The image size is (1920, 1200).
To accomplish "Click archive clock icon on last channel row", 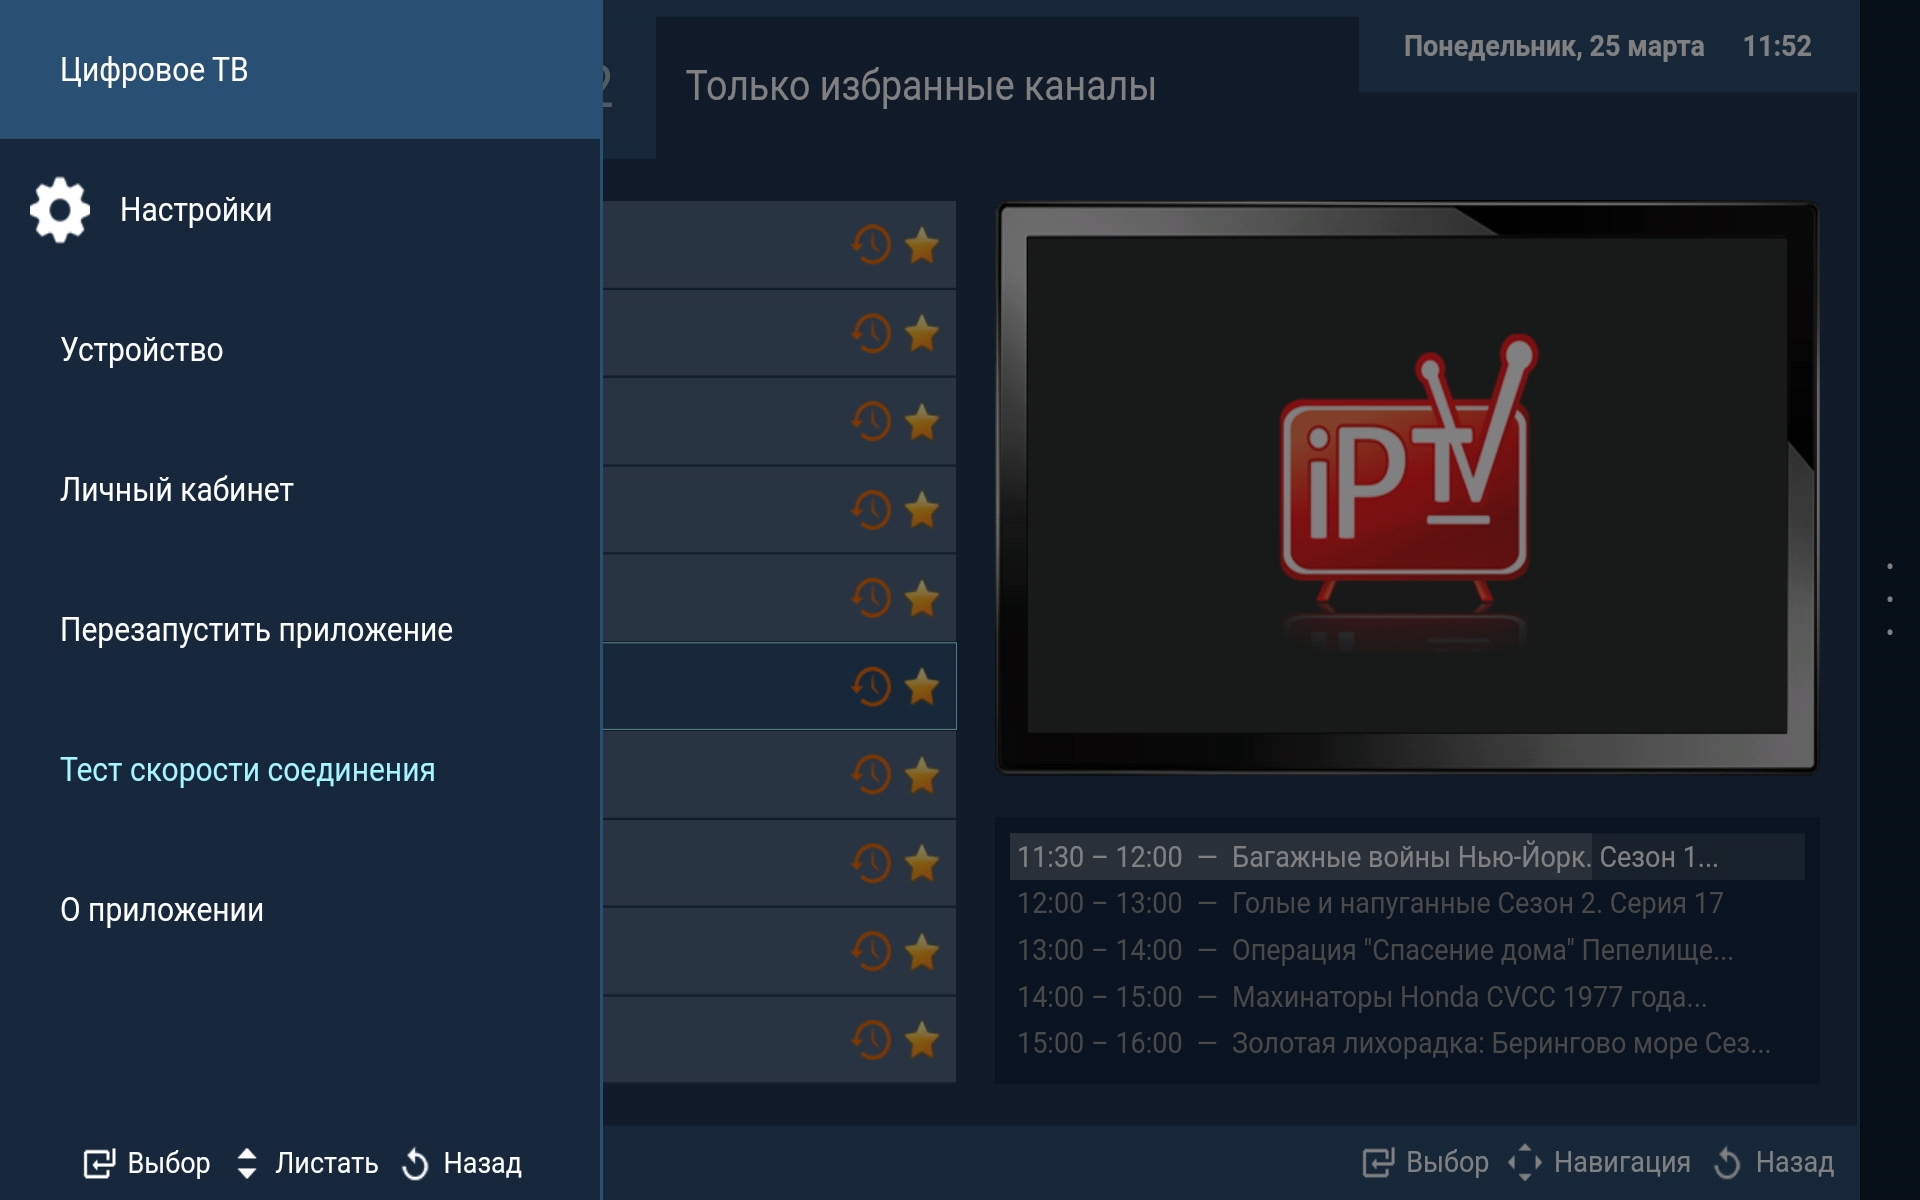I will tap(871, 1040).
